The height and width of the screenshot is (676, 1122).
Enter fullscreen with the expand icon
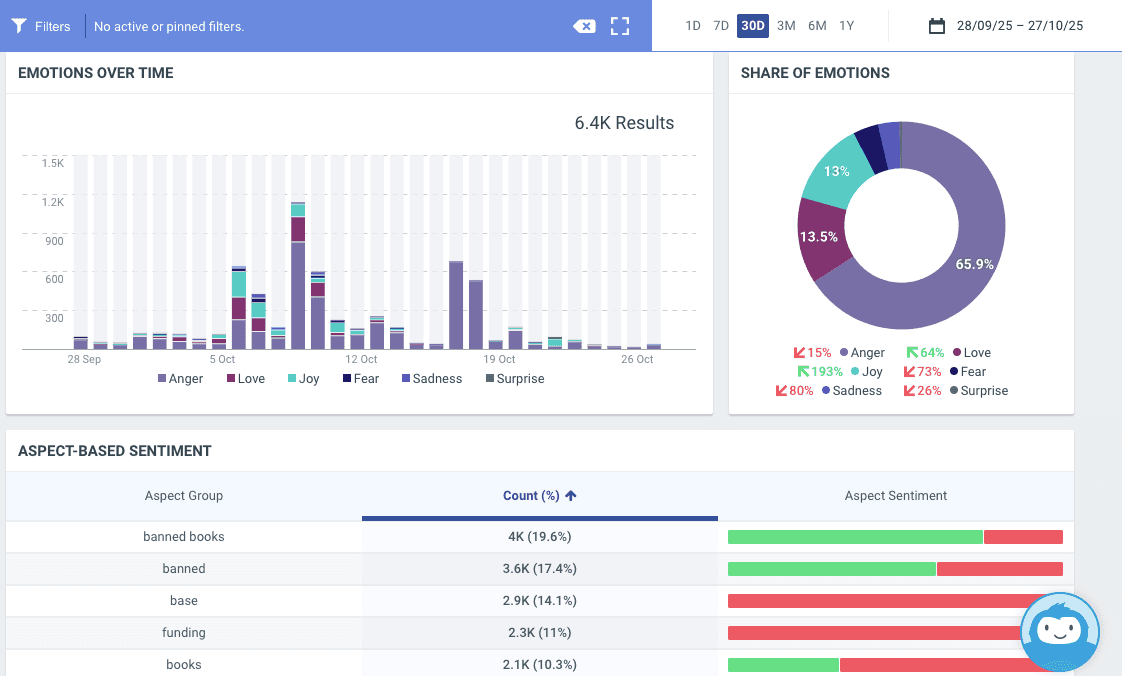tap(620, 26)
